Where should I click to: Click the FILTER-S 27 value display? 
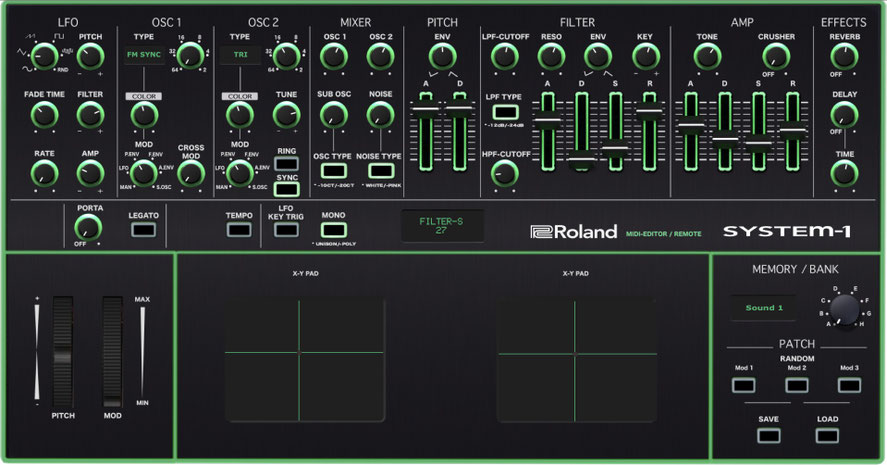pyautogui.click(x=442, y=226)
